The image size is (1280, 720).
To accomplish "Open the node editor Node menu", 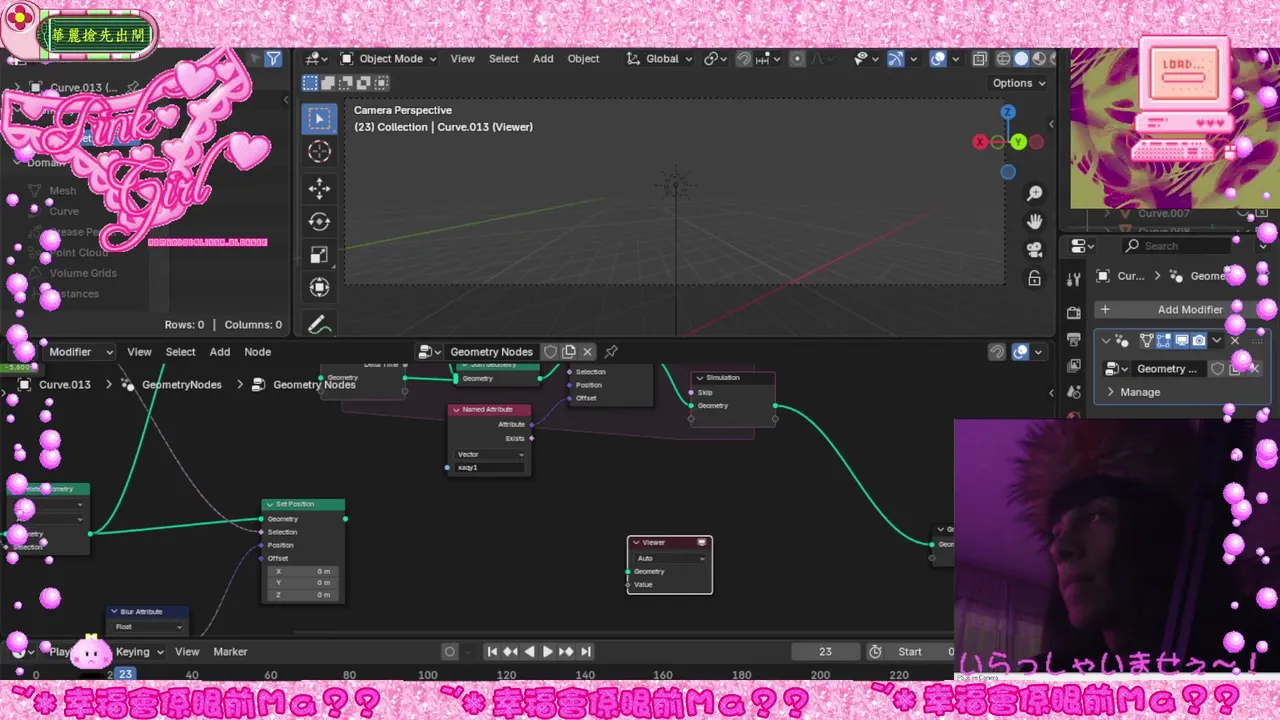I will pyautogui.click(x=258, y=352).
